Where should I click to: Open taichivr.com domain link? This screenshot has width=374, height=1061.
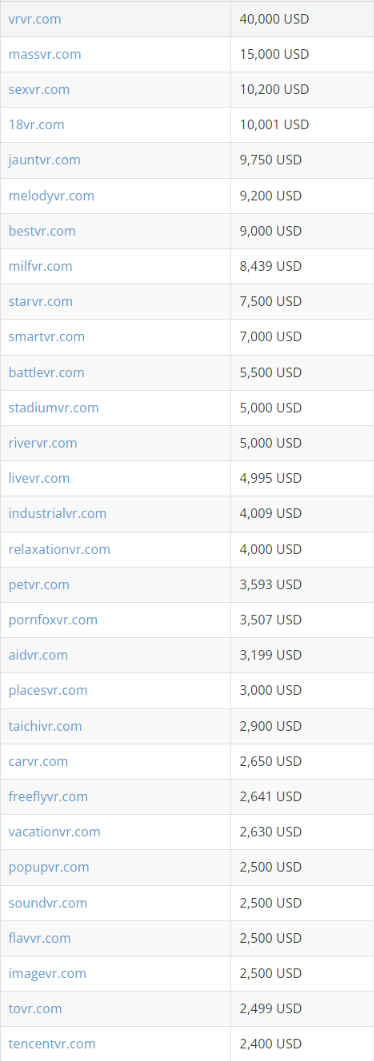45,725
